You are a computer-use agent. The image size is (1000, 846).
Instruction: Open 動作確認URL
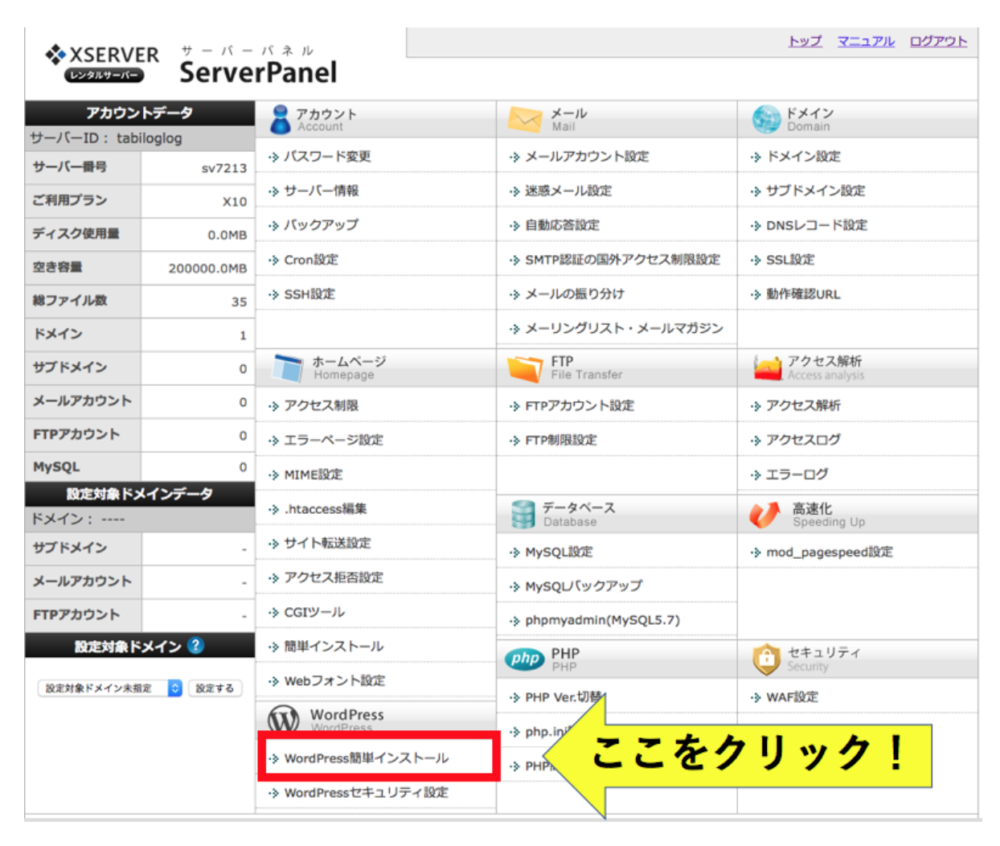[803, 294]
